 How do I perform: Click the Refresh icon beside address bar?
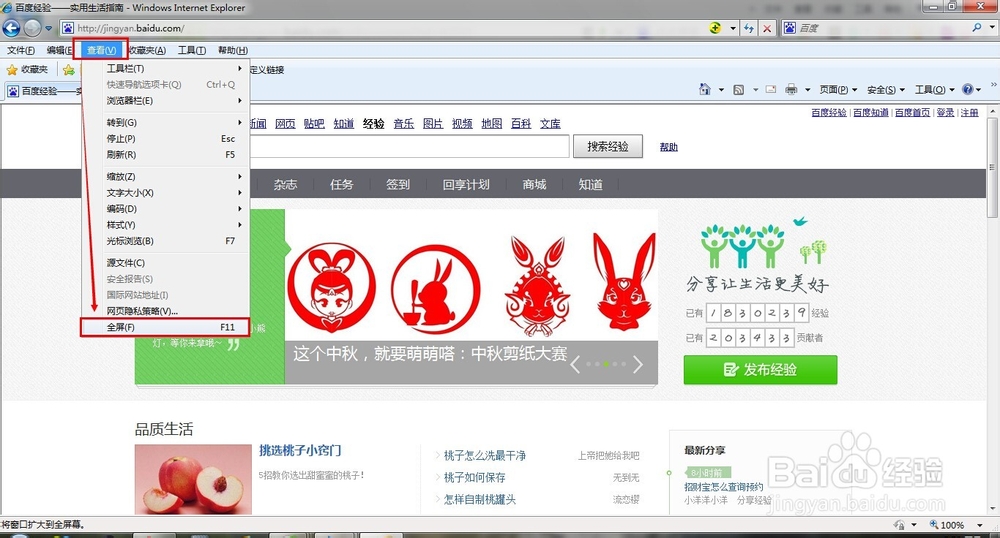click(749, 28)
